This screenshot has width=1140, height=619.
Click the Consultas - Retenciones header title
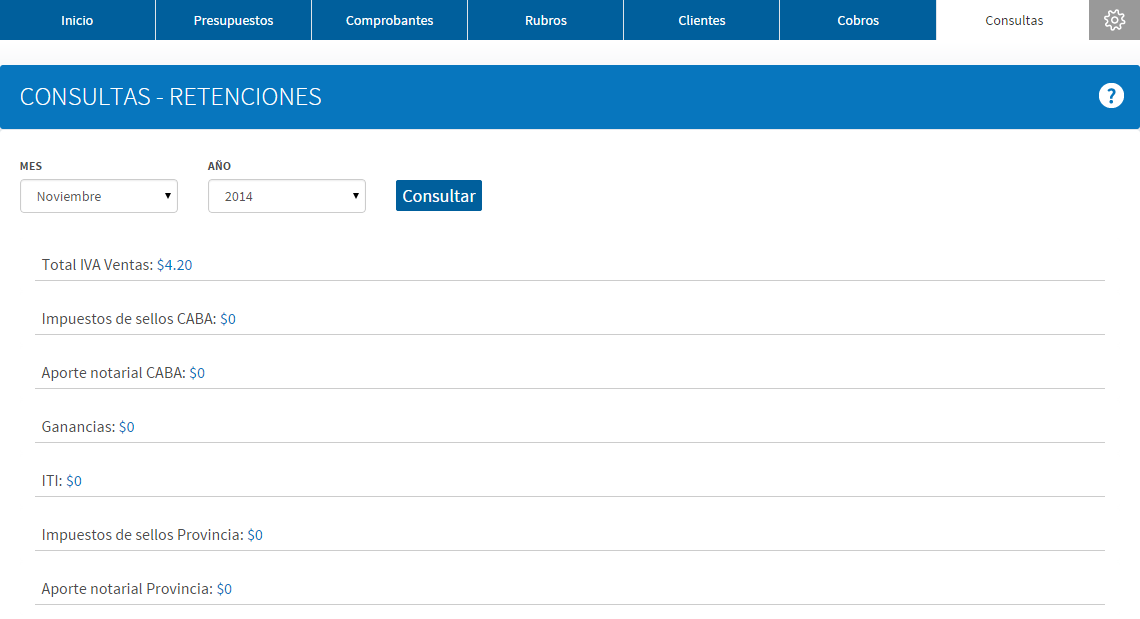coord(171,97)
